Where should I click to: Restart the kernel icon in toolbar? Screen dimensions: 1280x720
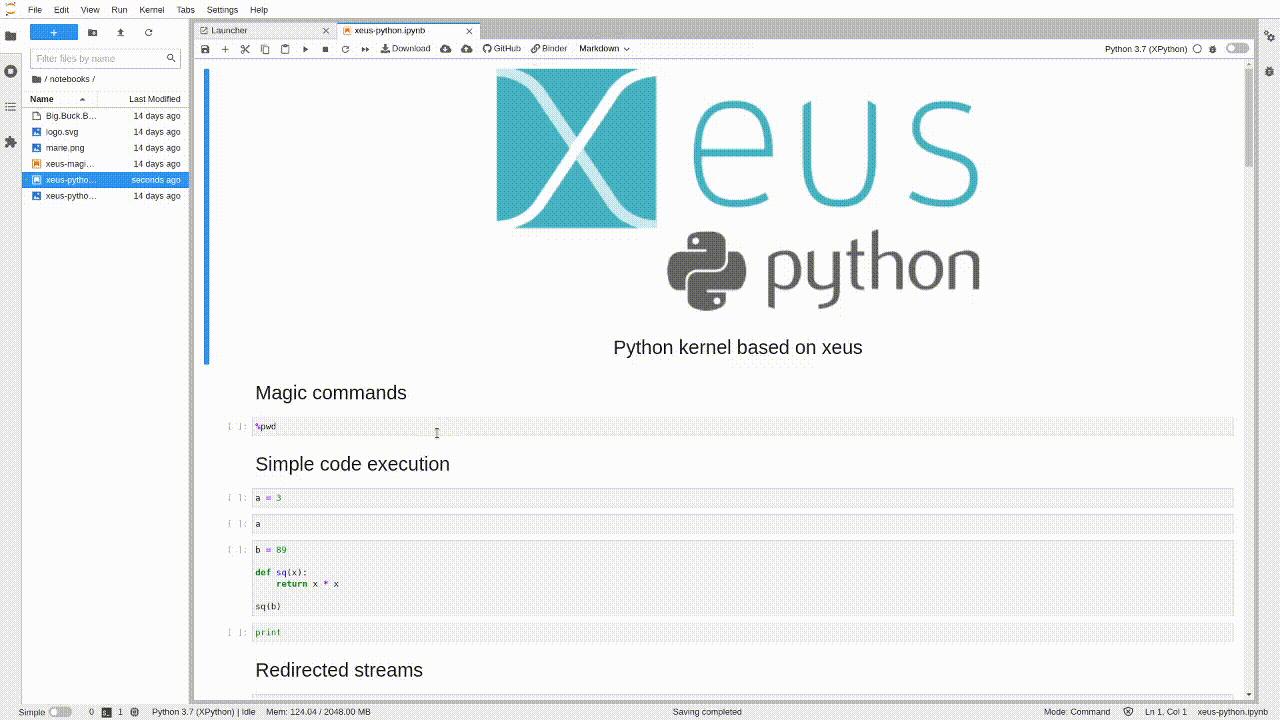pyautogui.click(x=345, y=49)
